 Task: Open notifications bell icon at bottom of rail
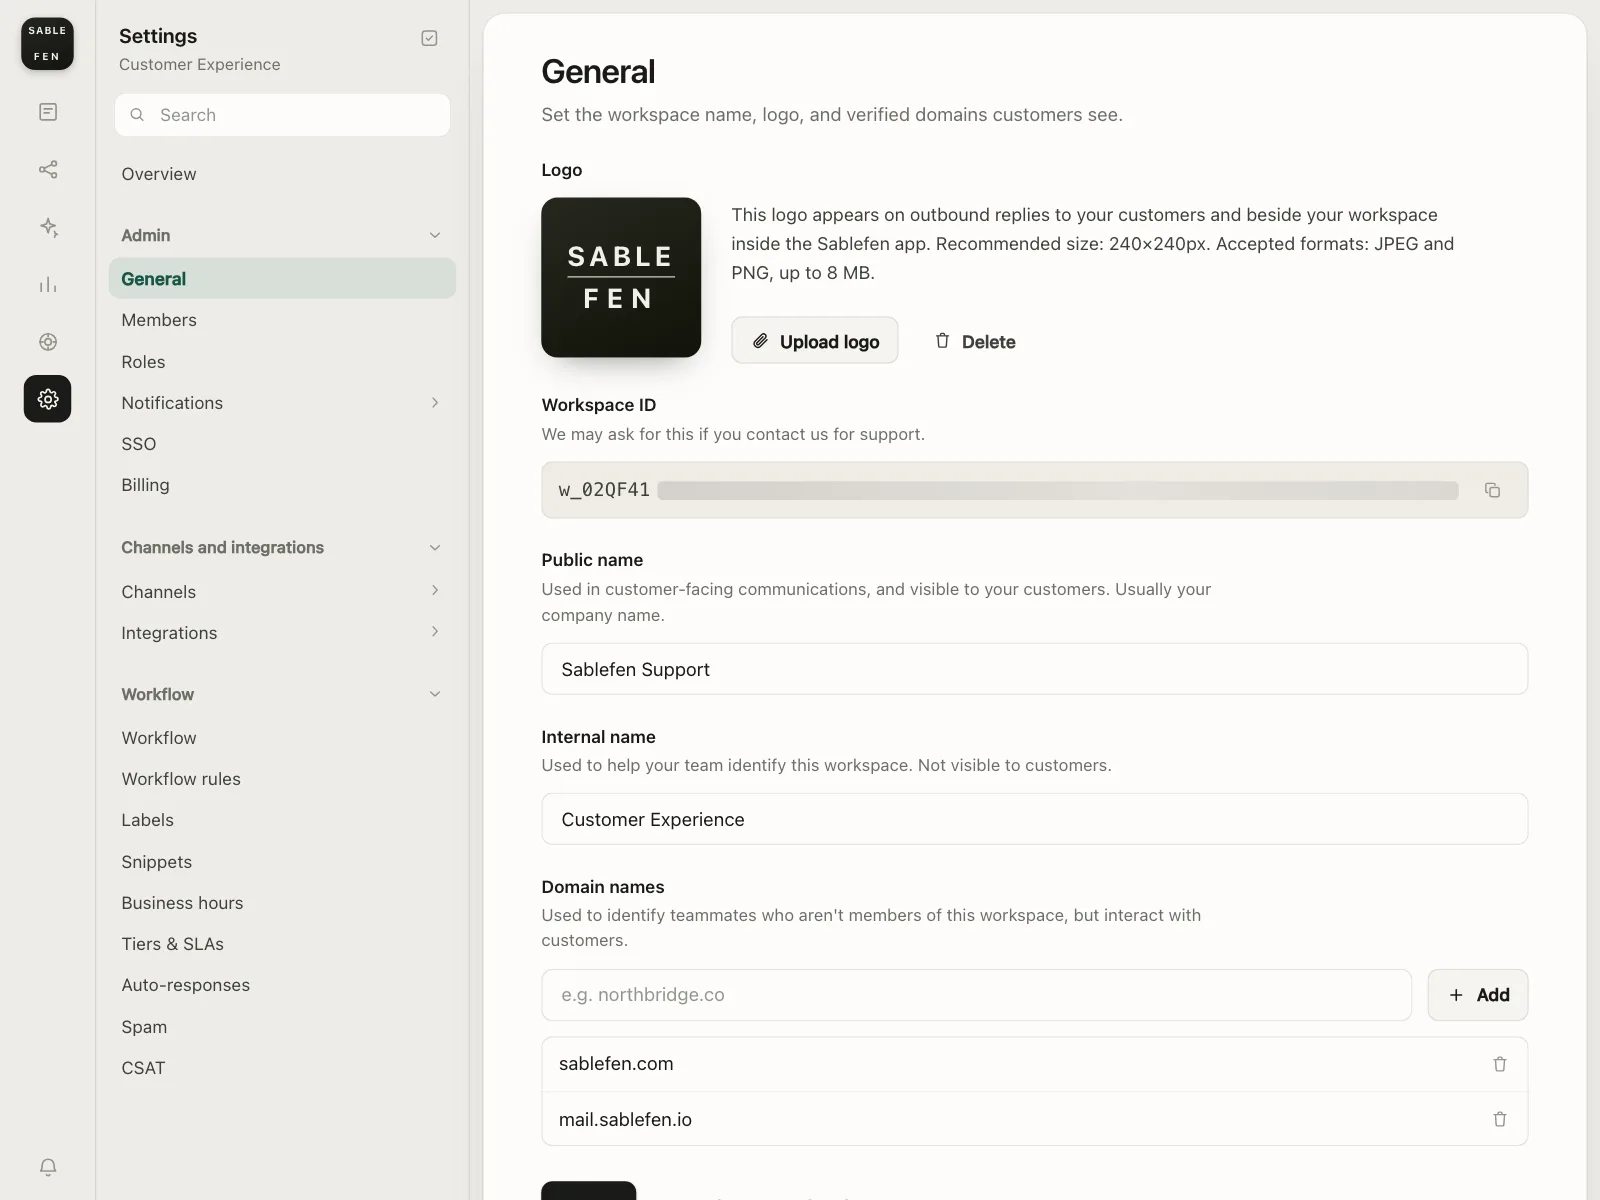48,1167
